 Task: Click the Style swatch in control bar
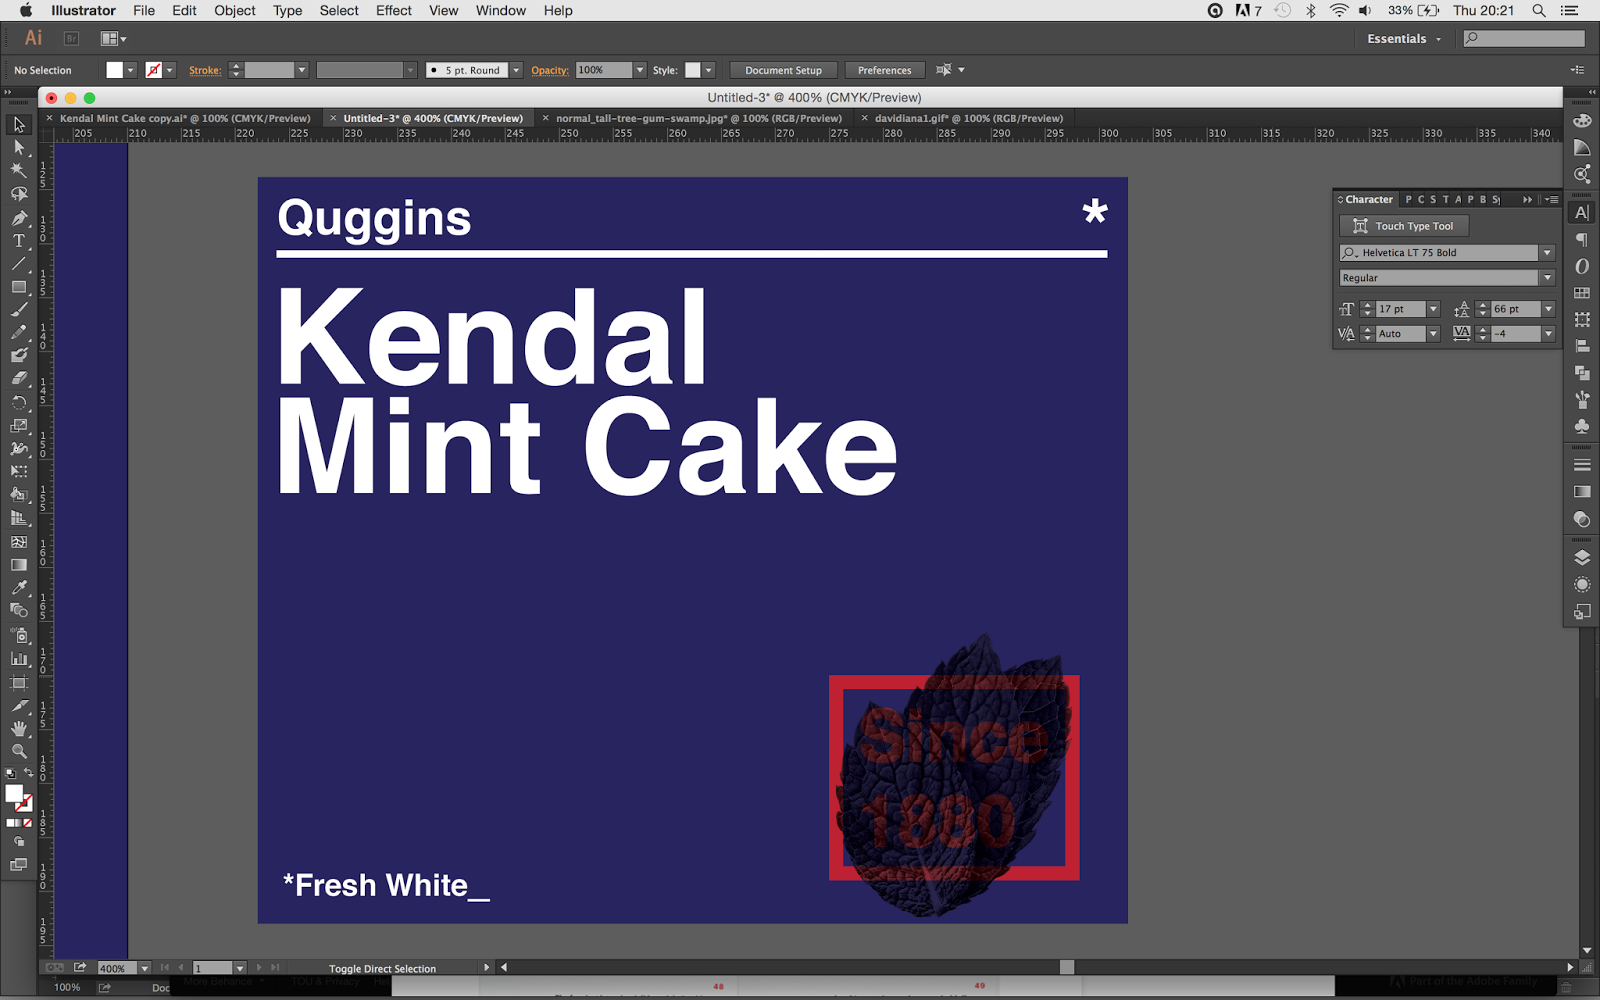(692, 70)
